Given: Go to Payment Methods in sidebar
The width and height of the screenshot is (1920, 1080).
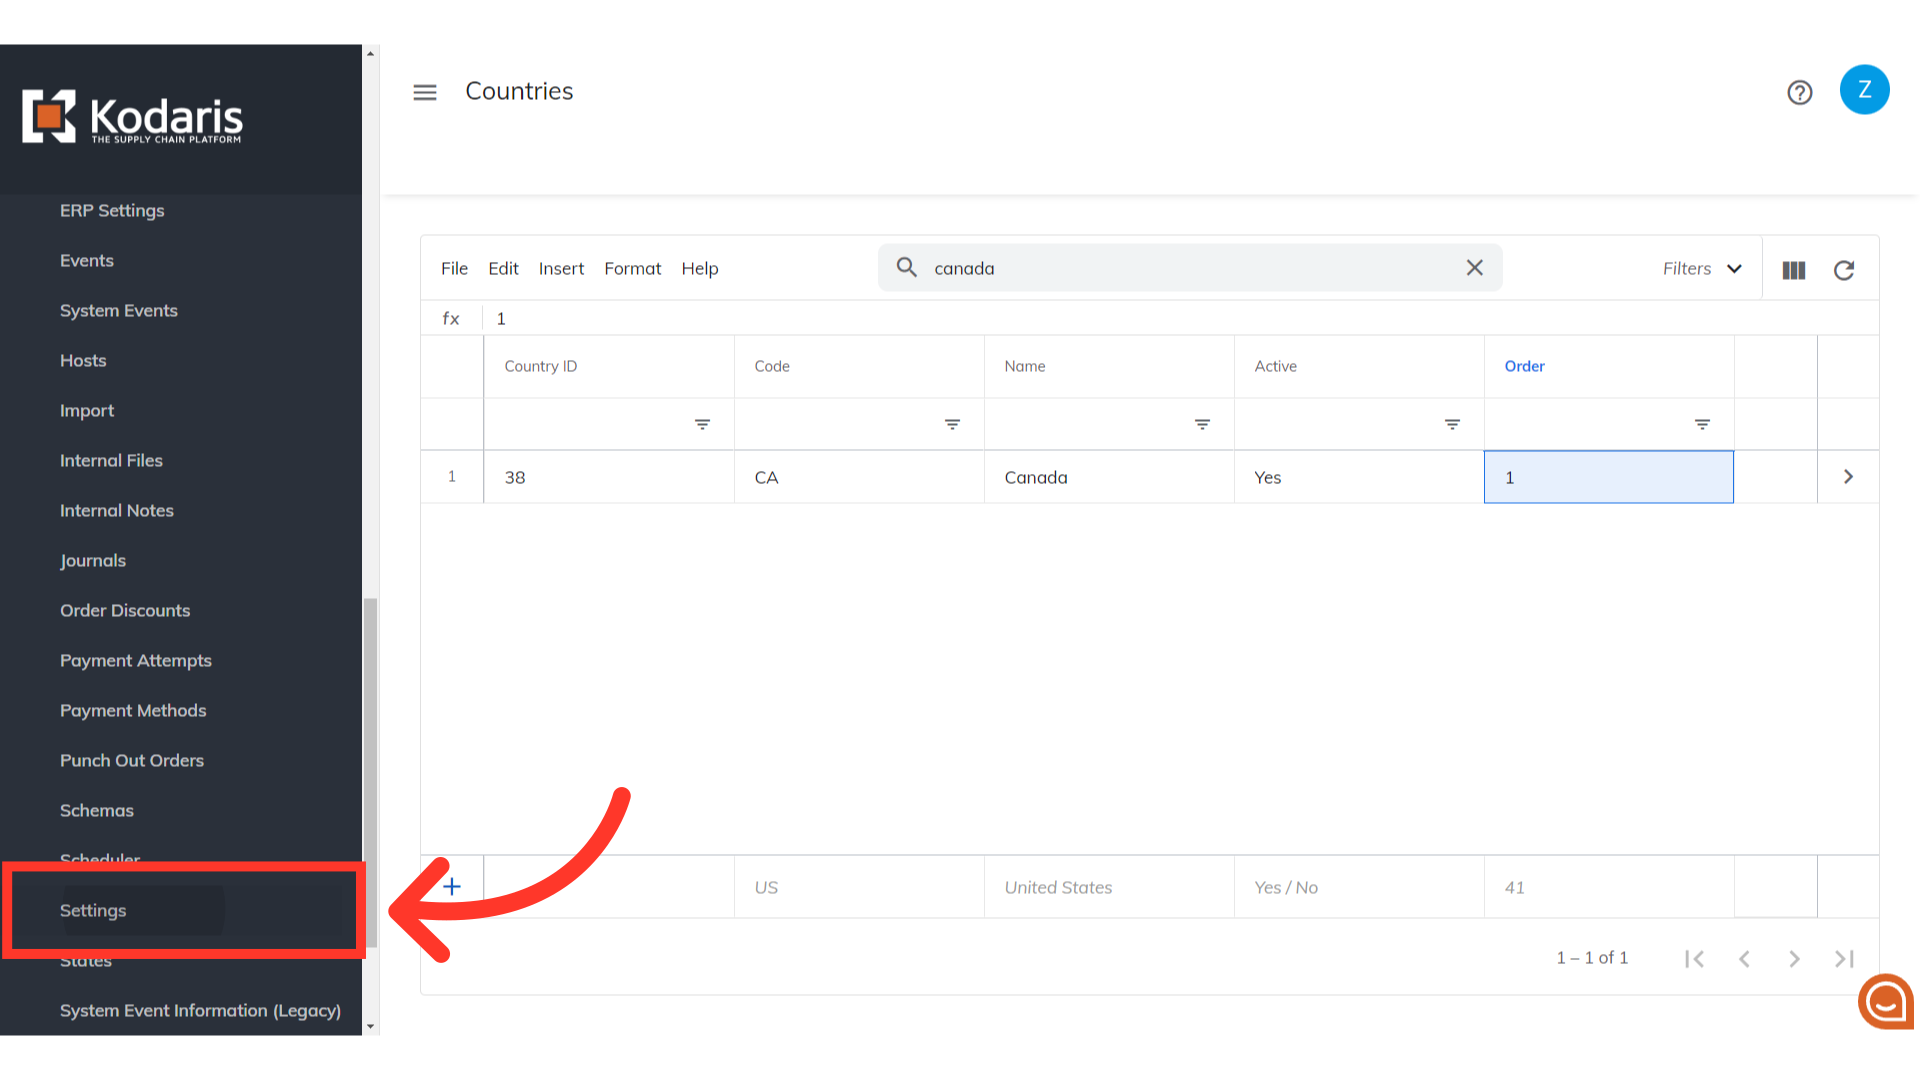Looking at the screenshot, I should click(x=133, y=711).
